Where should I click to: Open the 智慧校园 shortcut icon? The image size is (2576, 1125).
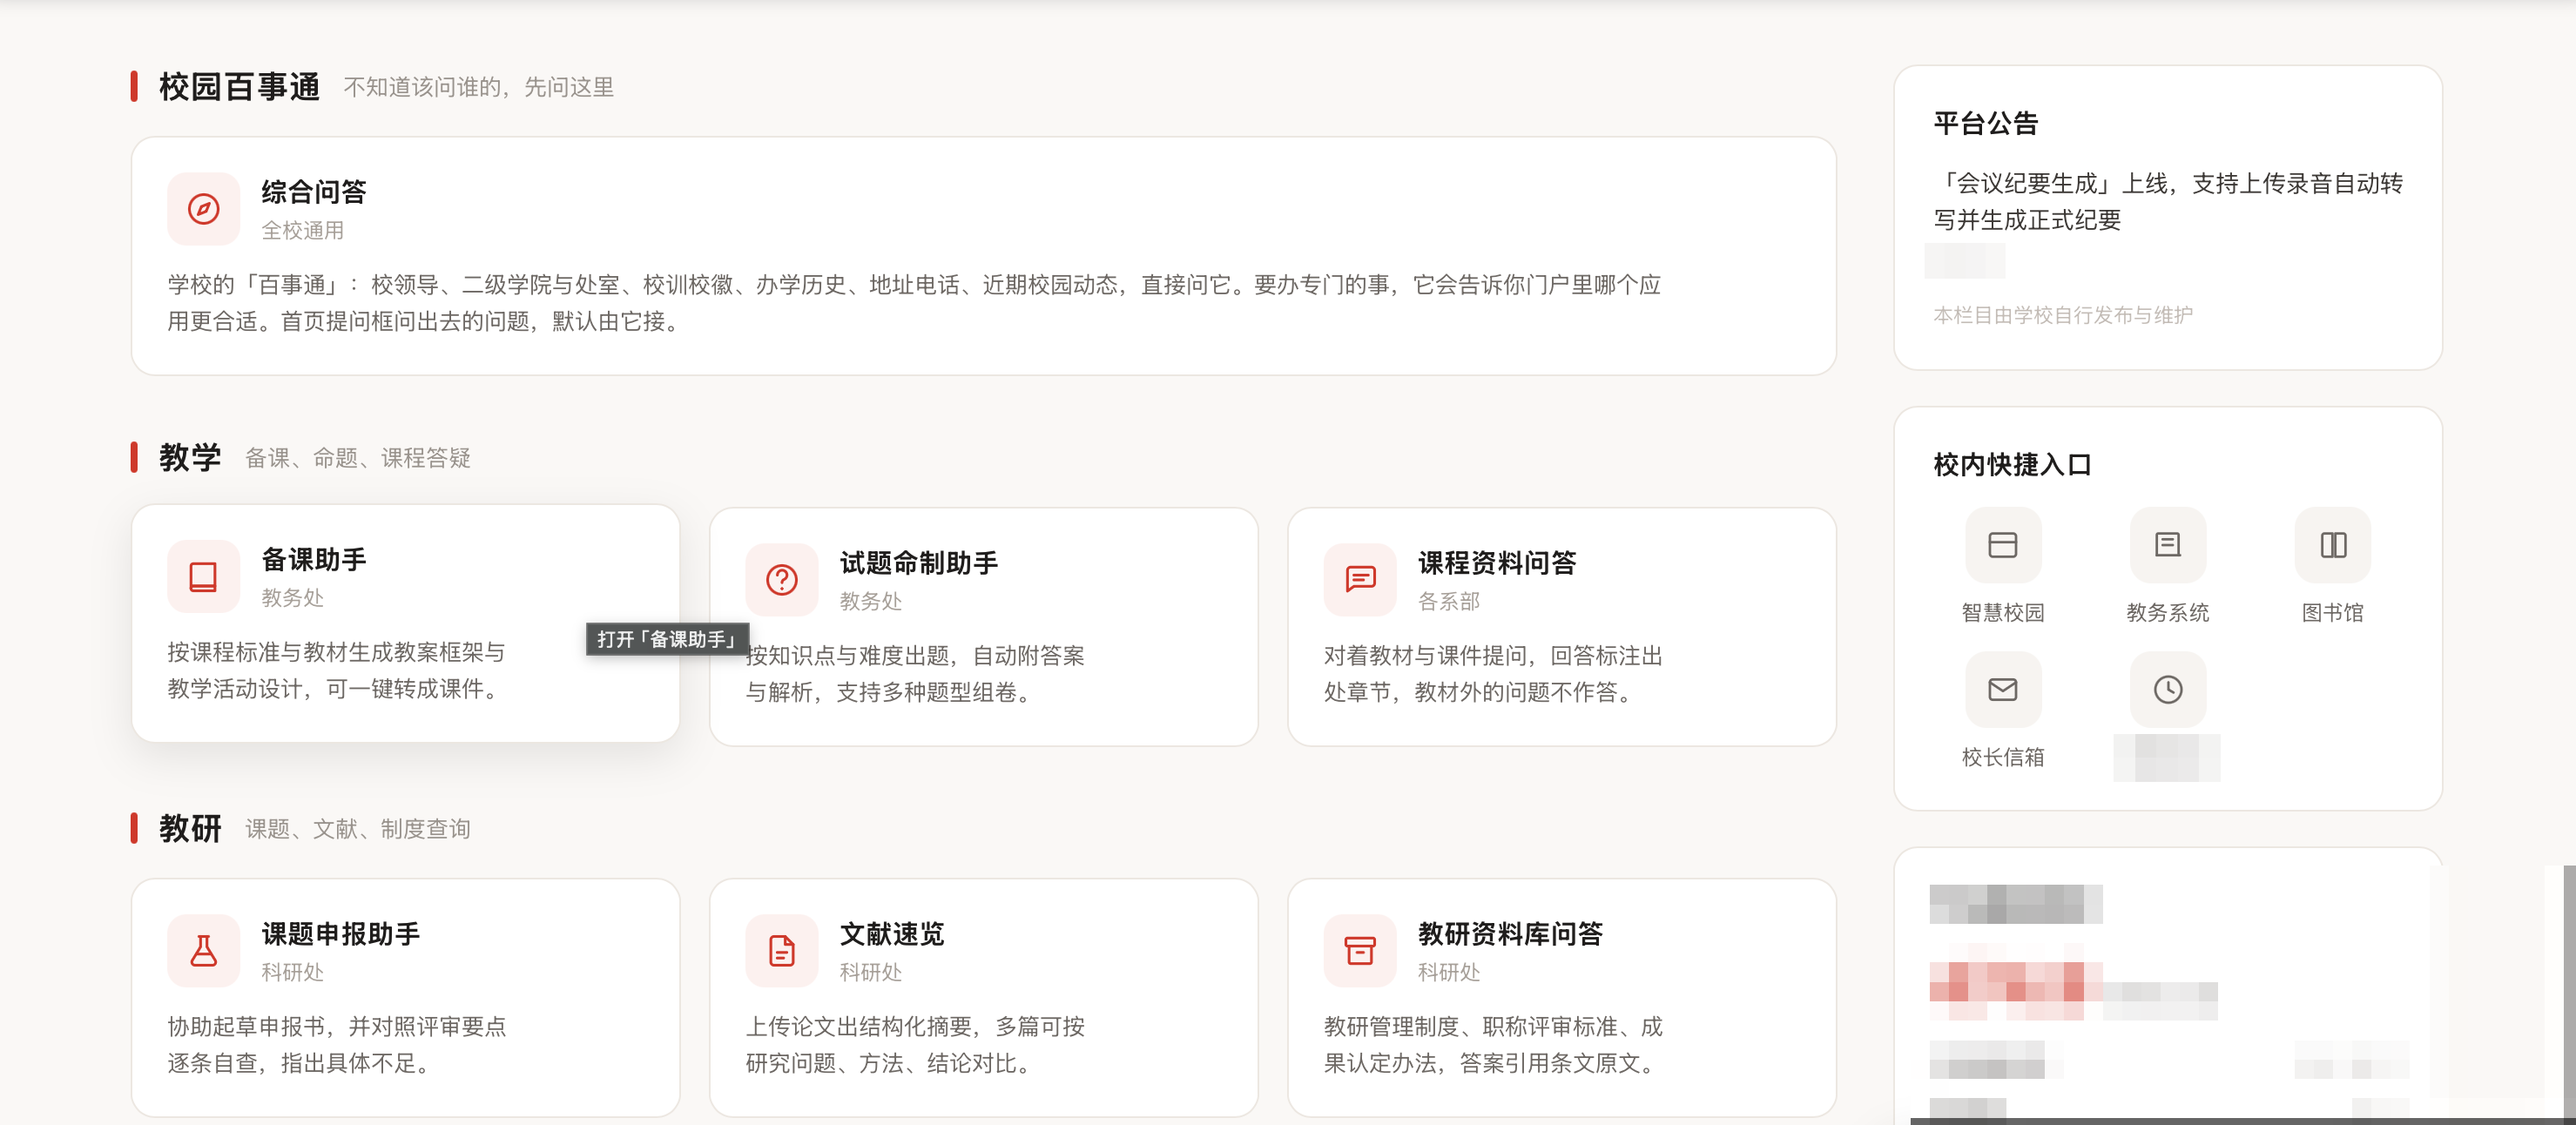2002,545
